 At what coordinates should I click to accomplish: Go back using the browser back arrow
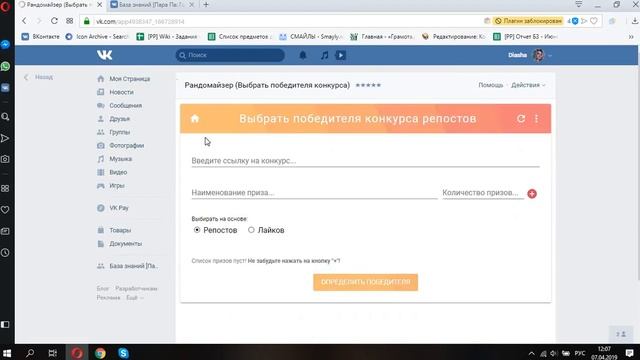click(x=24, y=21)
